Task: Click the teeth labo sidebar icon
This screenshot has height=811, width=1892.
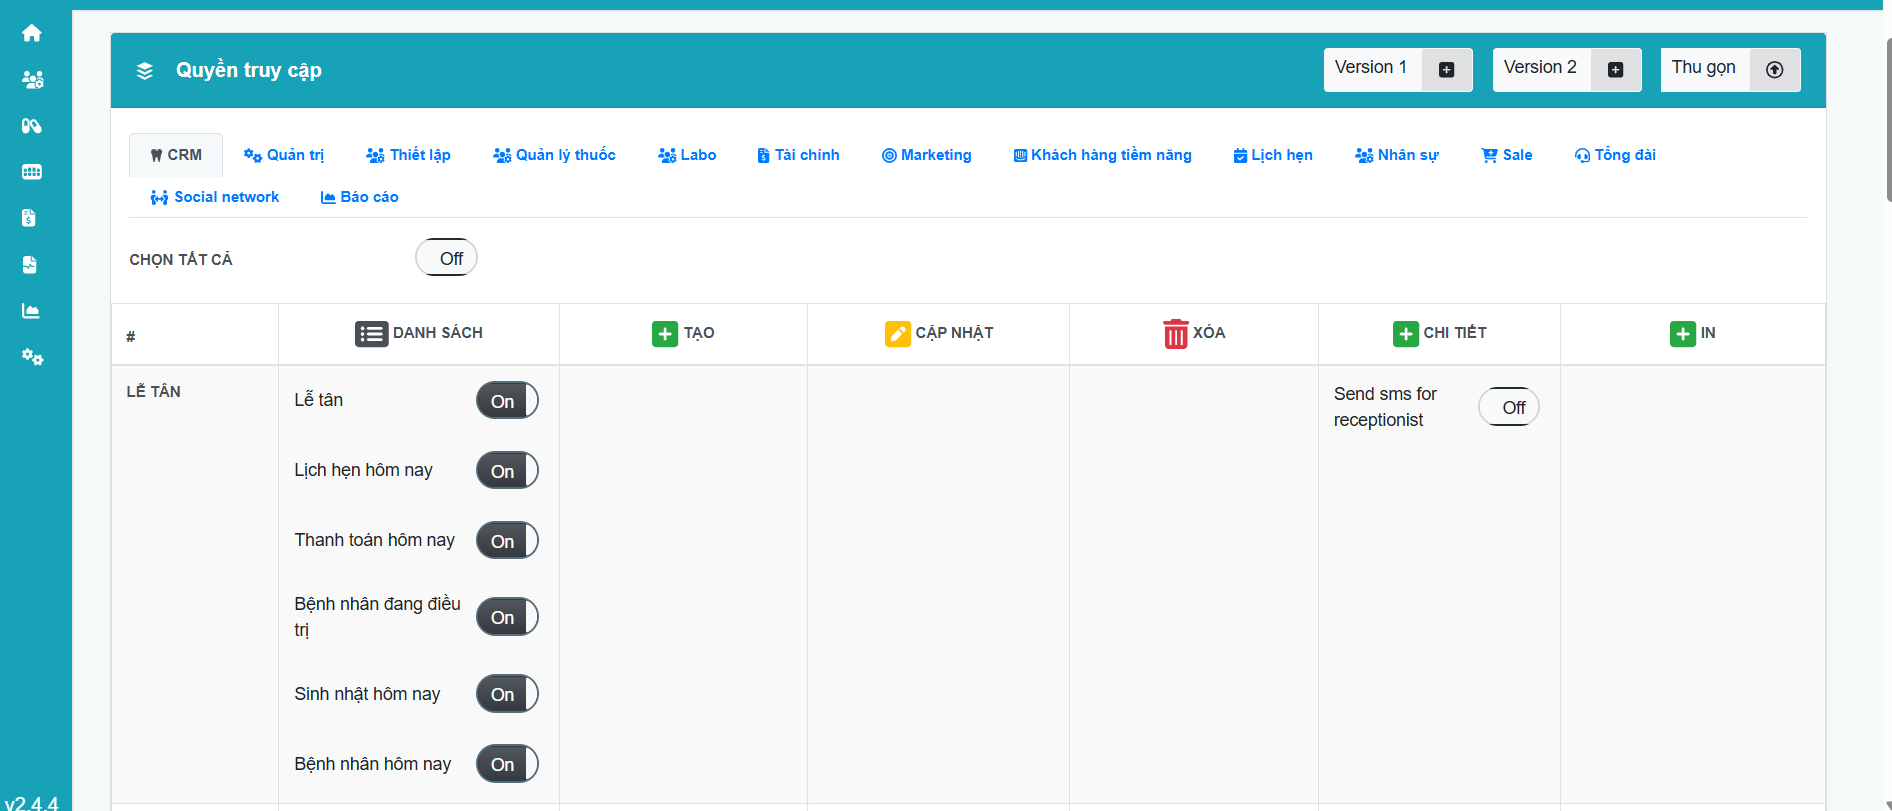Action: click(x=32, y=172)
